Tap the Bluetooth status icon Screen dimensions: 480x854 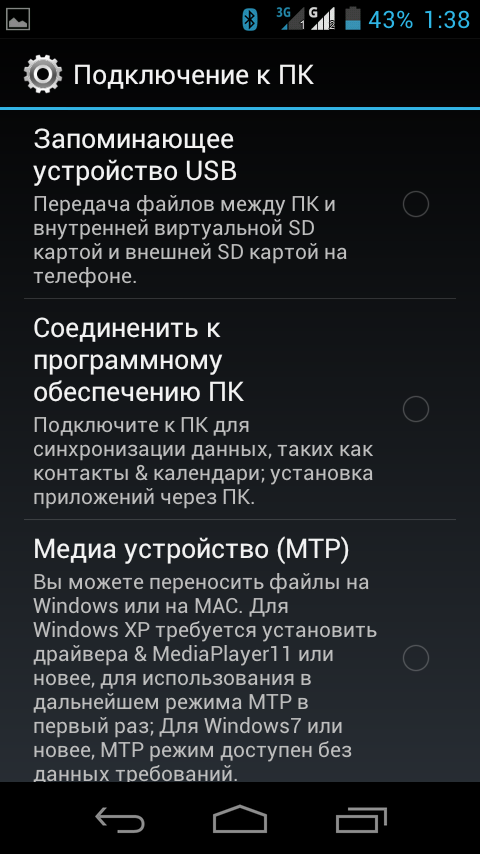(x=250, y=20)
